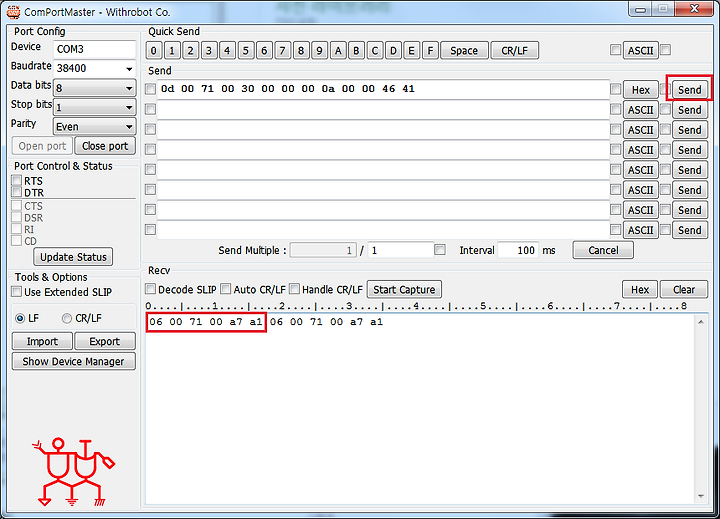Click the ASCII button on the second send row

pyautogui.click(x=641, y=110)
